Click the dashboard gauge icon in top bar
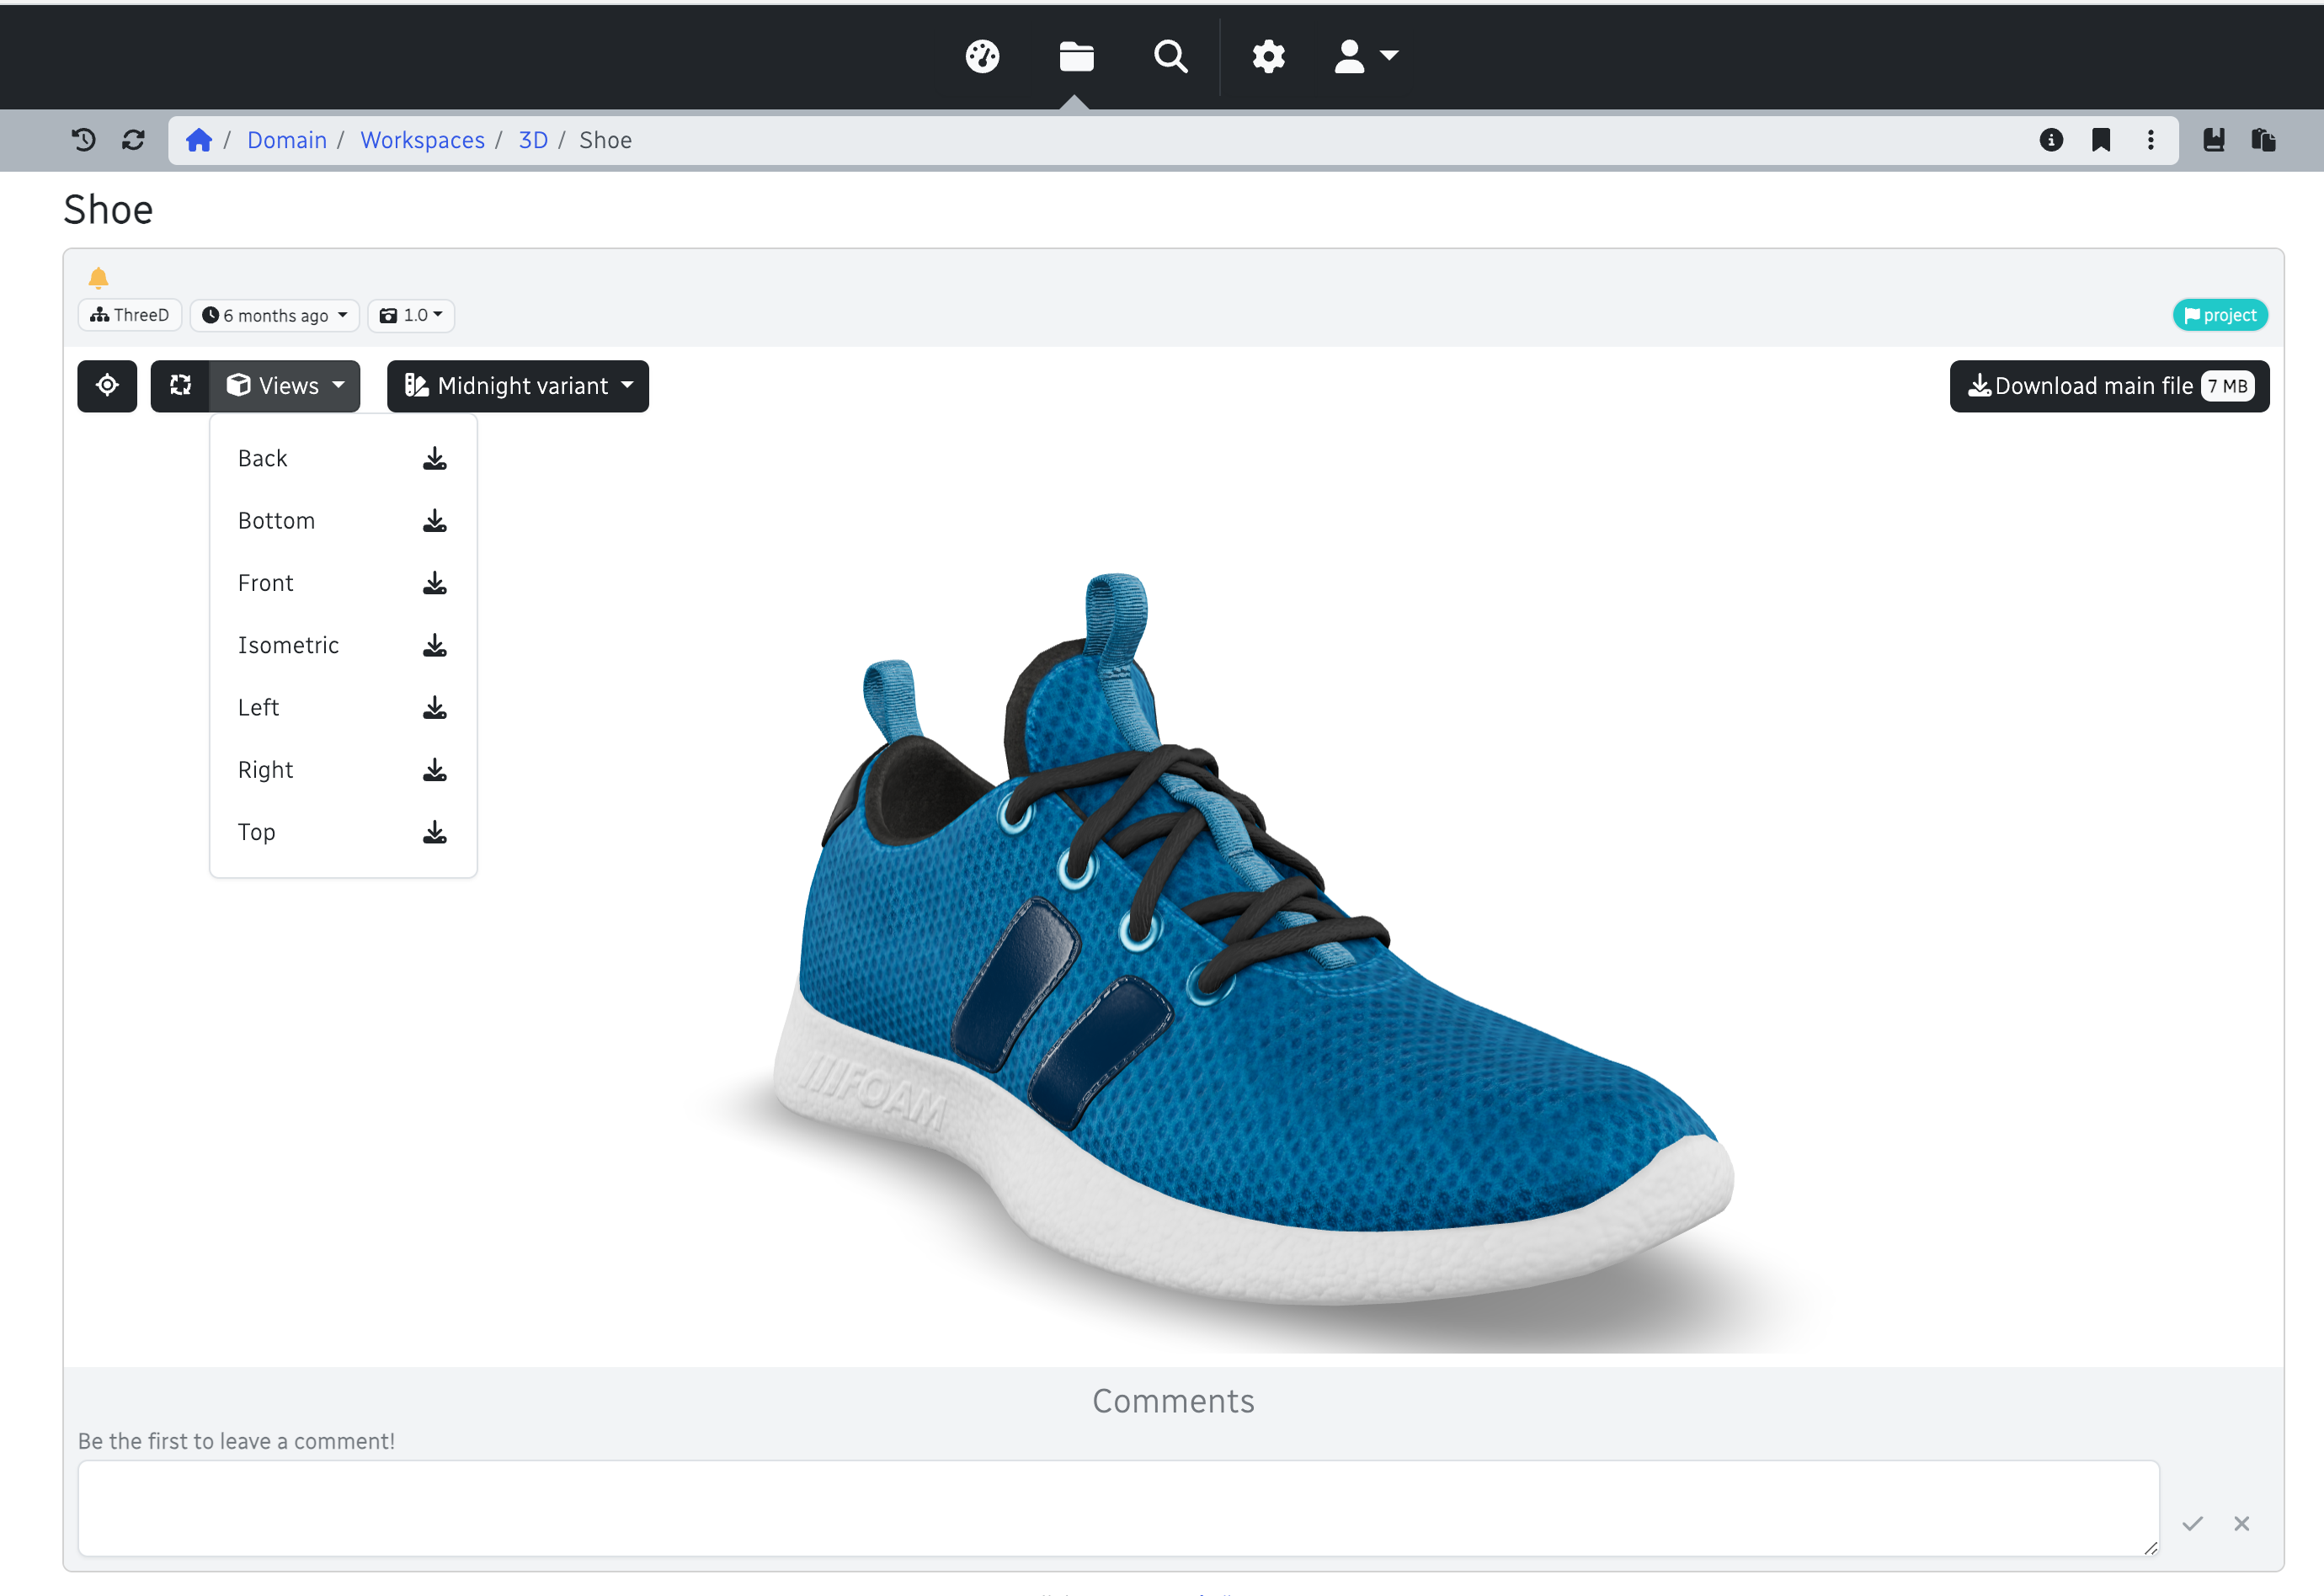Screen dimensions: 2324x1596 tap(982, 56)
